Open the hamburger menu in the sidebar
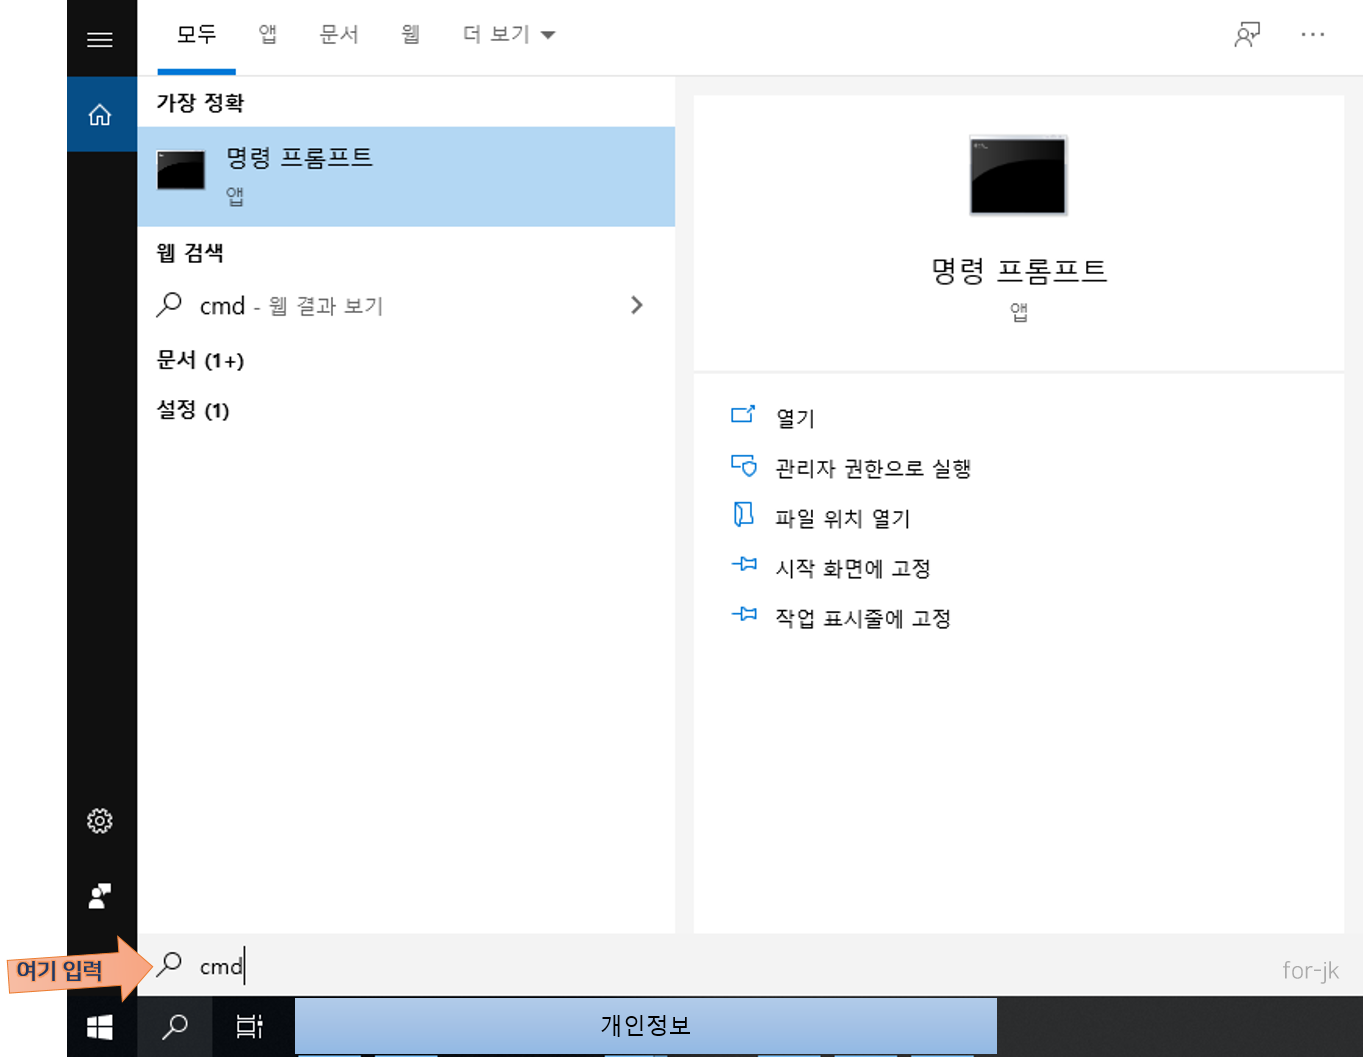 (100, 40)
